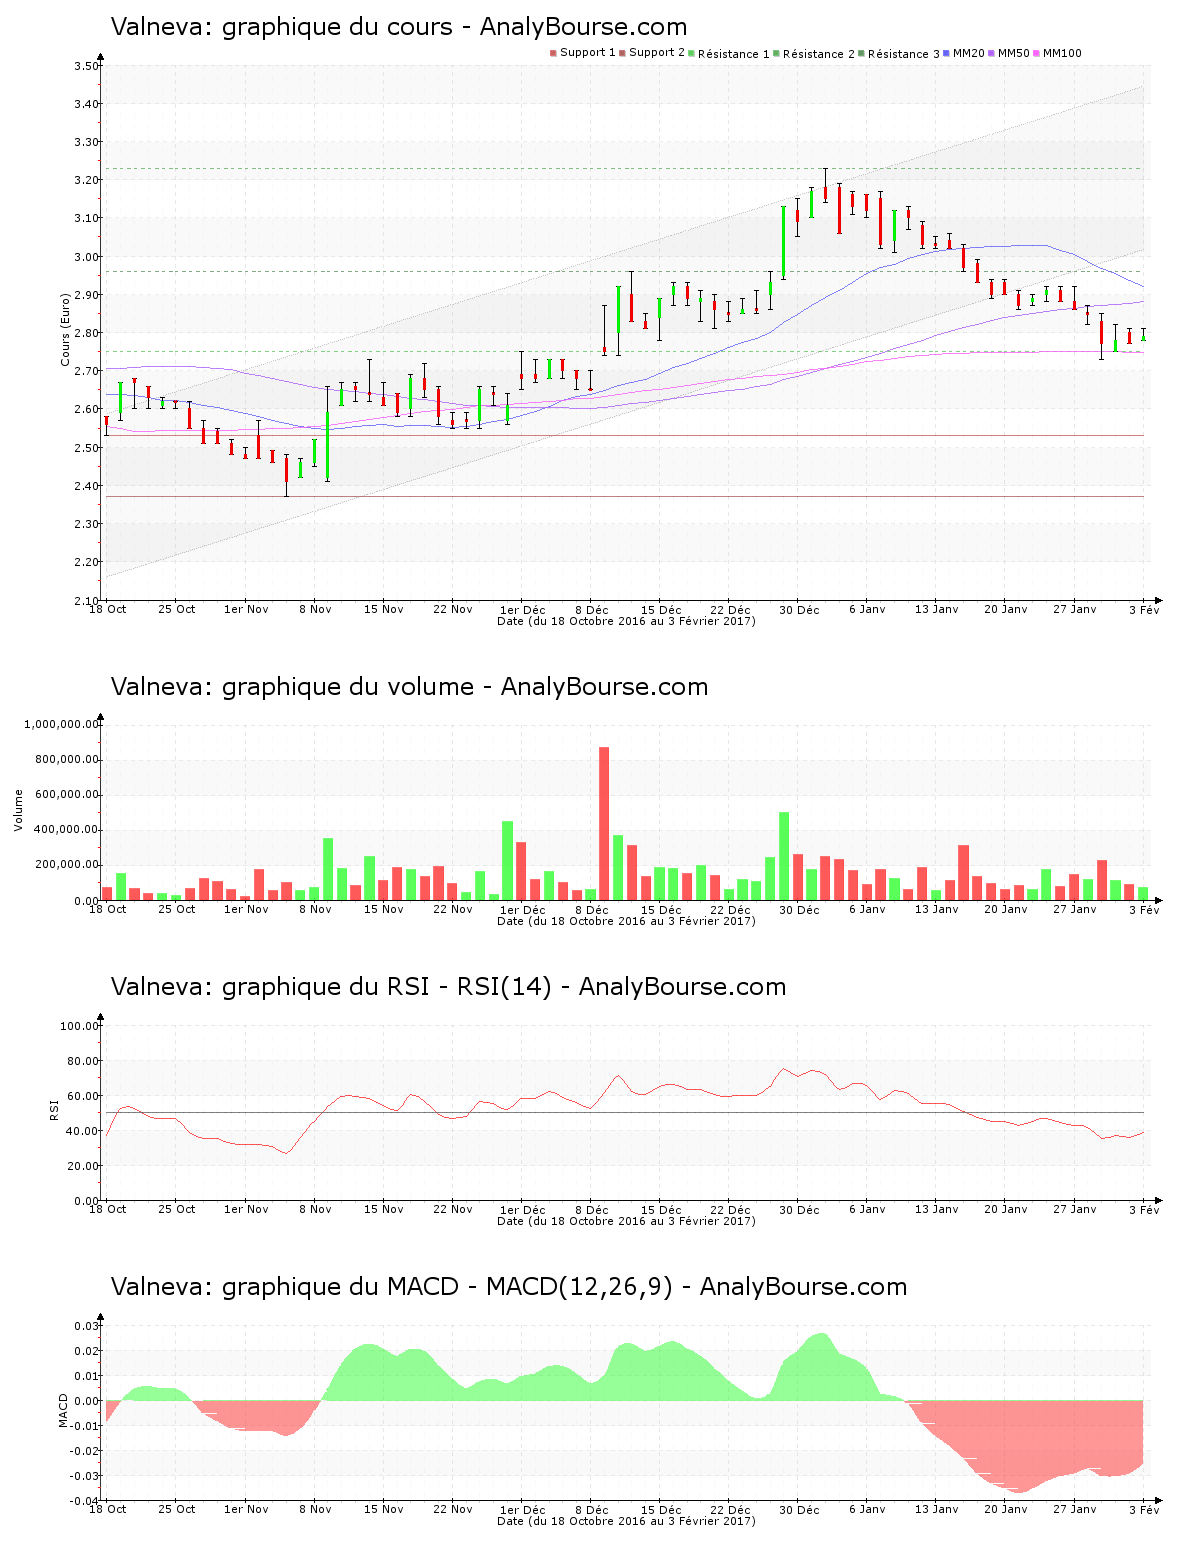Click the tall green volume bar before 30 Déc

click(x=784, y=856)
